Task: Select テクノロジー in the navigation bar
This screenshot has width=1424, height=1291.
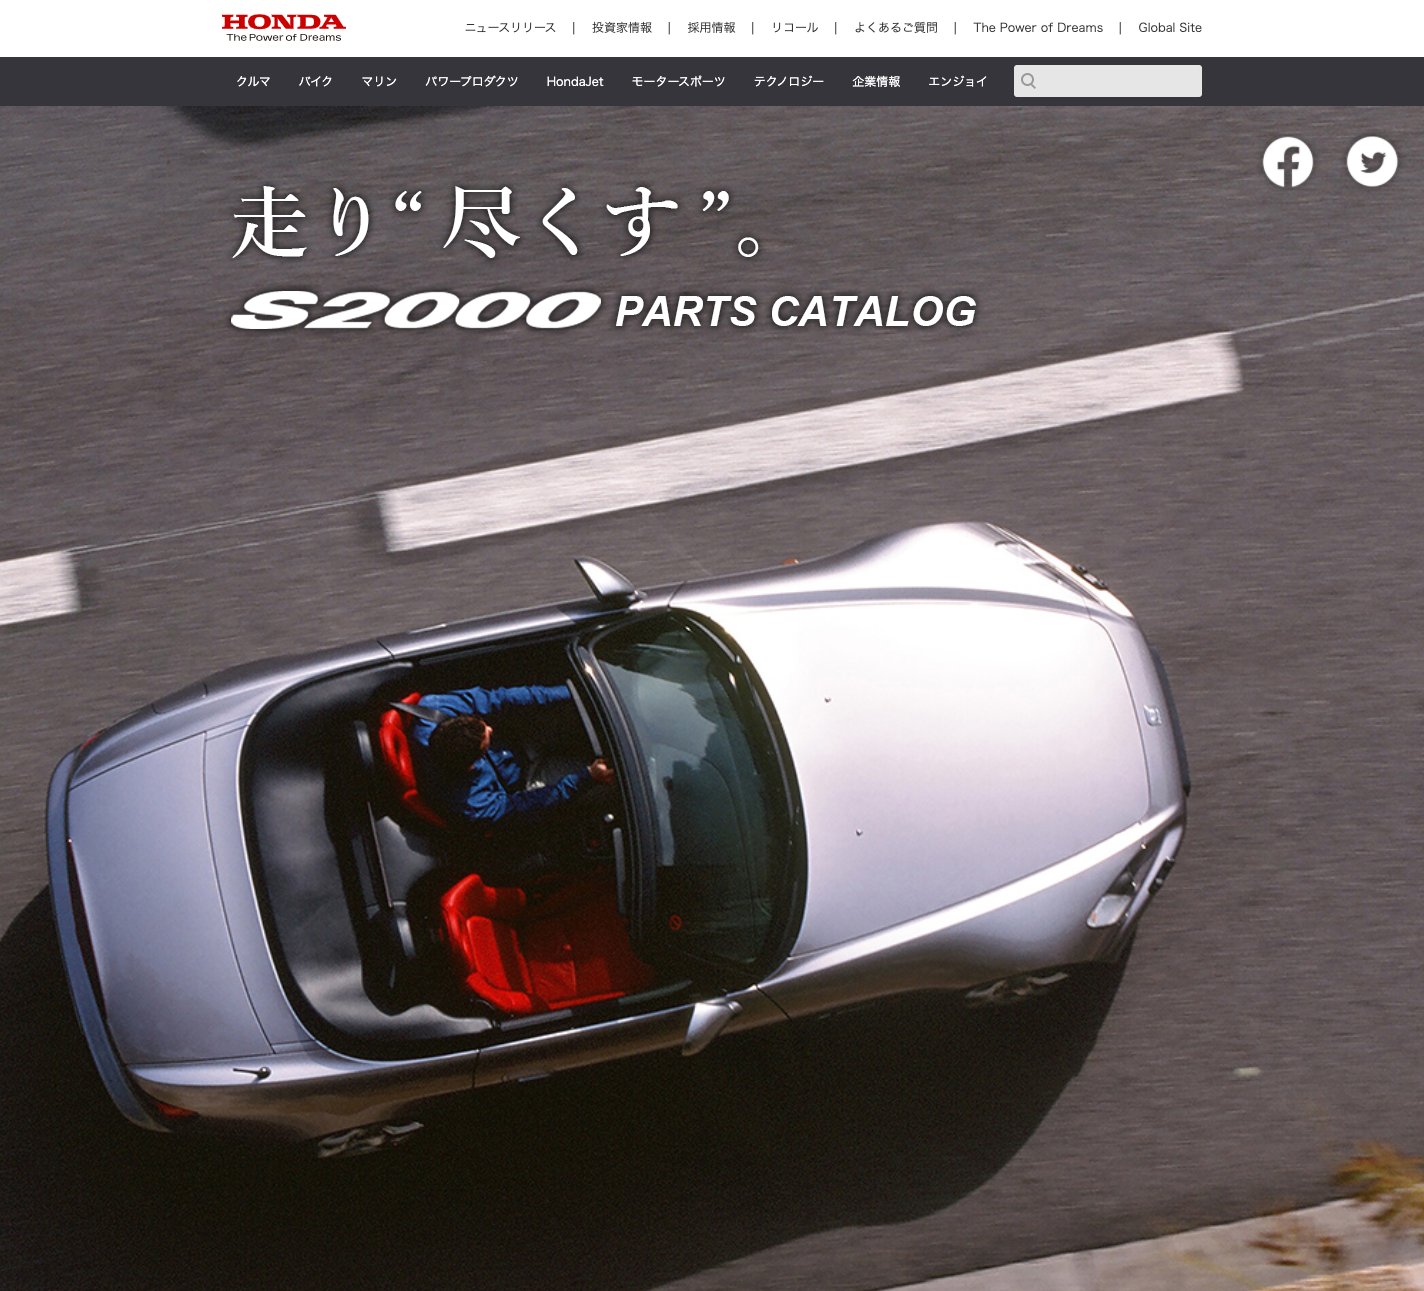Action: point(789,81)
